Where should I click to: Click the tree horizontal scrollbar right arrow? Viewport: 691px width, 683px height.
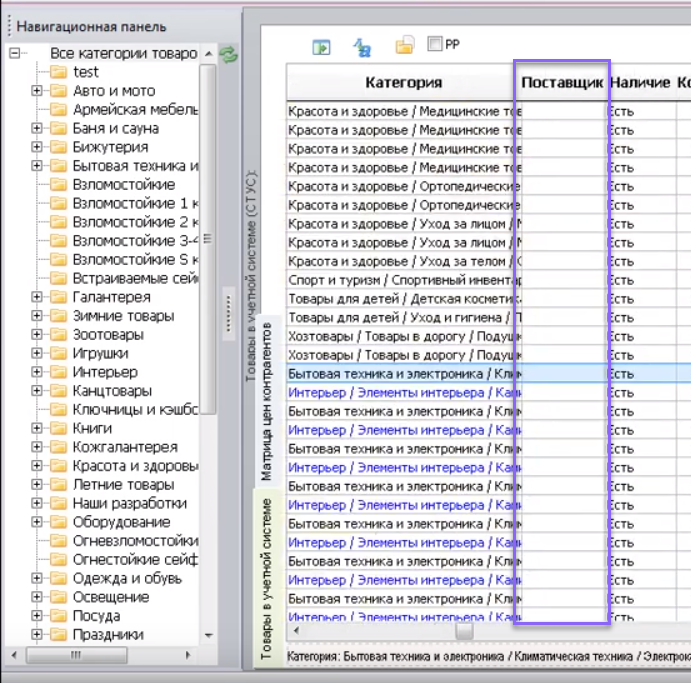(188, 655)
